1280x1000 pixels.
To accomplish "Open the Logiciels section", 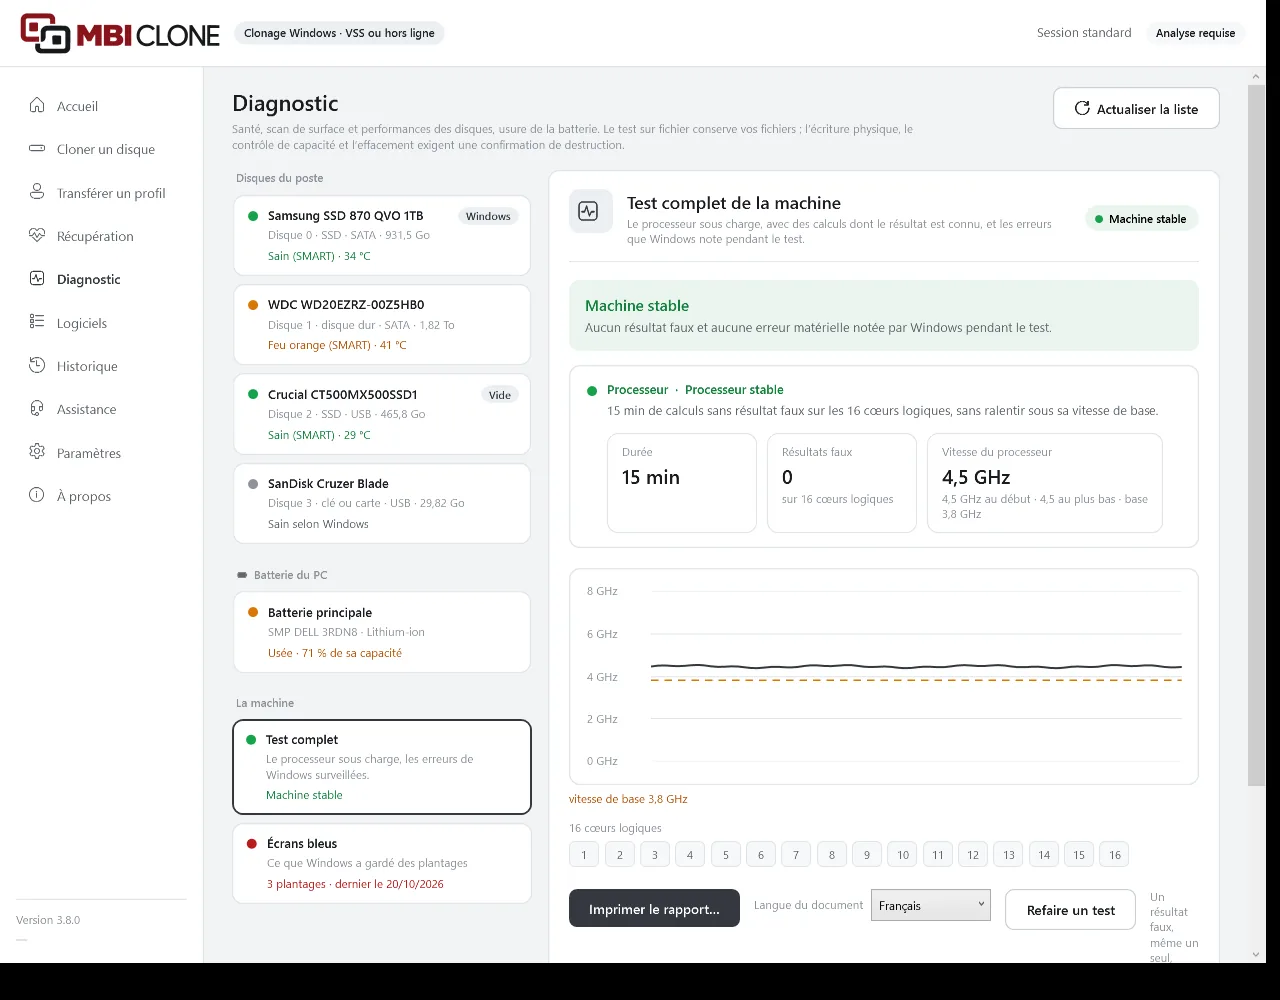I will point(103,323).
